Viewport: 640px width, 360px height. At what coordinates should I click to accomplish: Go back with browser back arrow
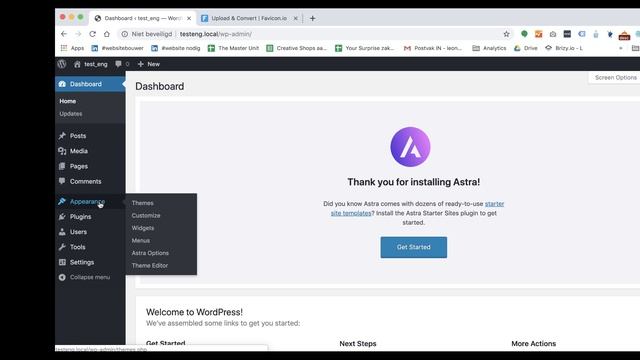tap(64, 34)
